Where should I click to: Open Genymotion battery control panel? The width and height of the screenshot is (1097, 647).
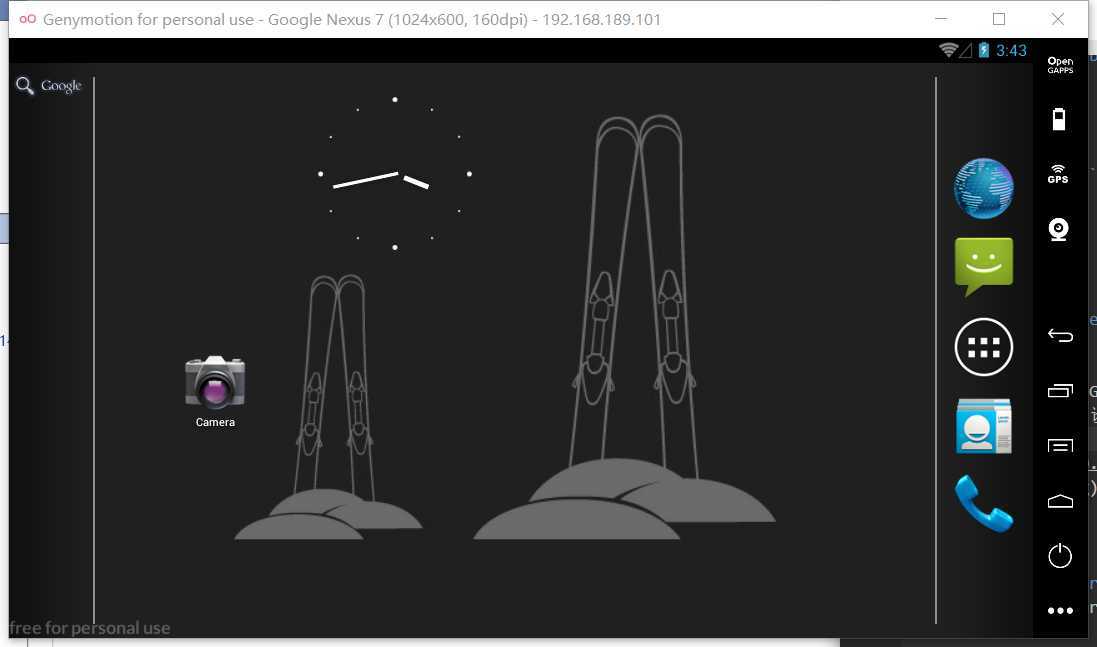tap(1059, 119)
